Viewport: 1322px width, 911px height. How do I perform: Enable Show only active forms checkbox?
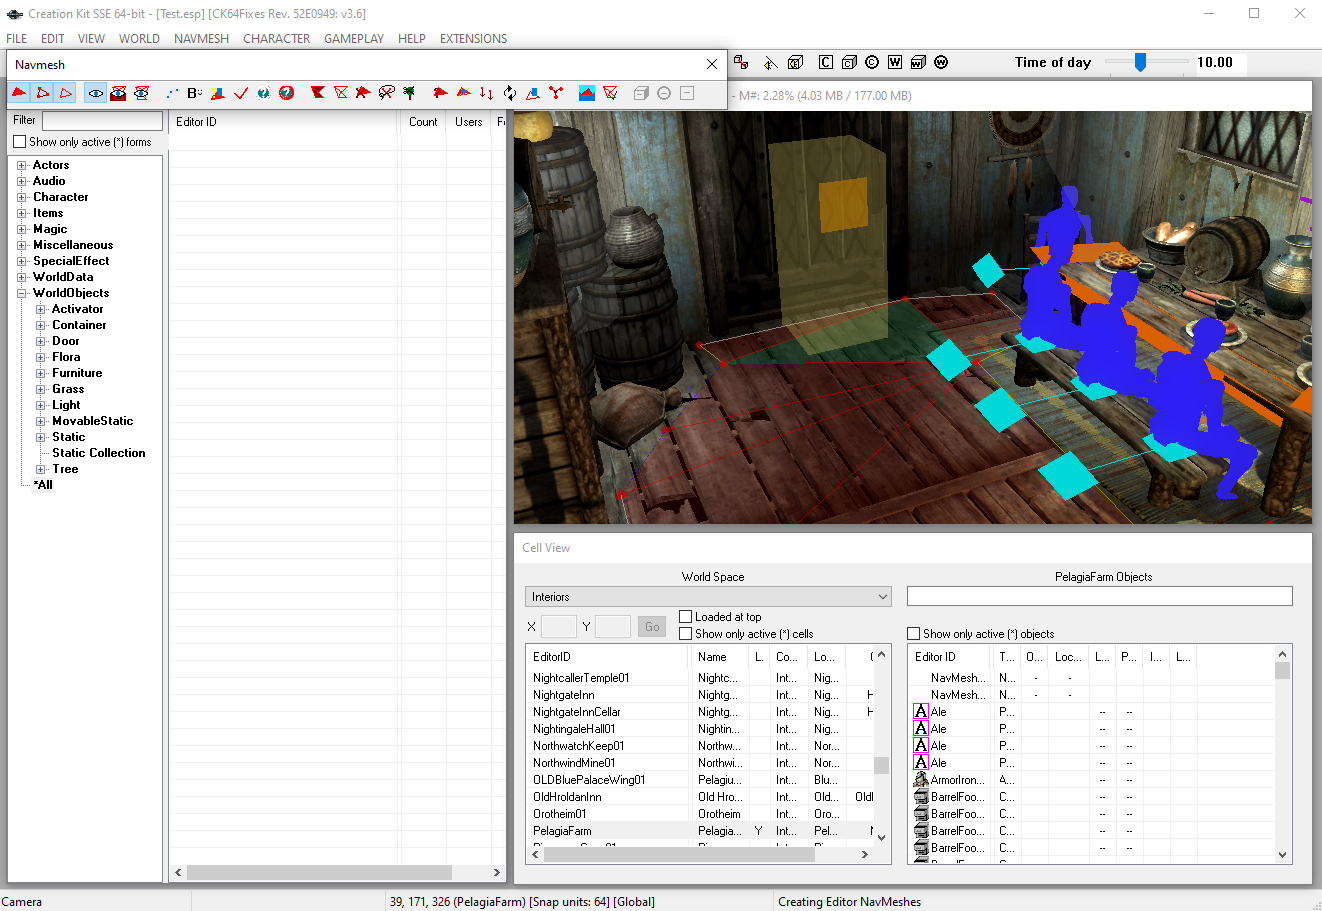pos(20,142)
